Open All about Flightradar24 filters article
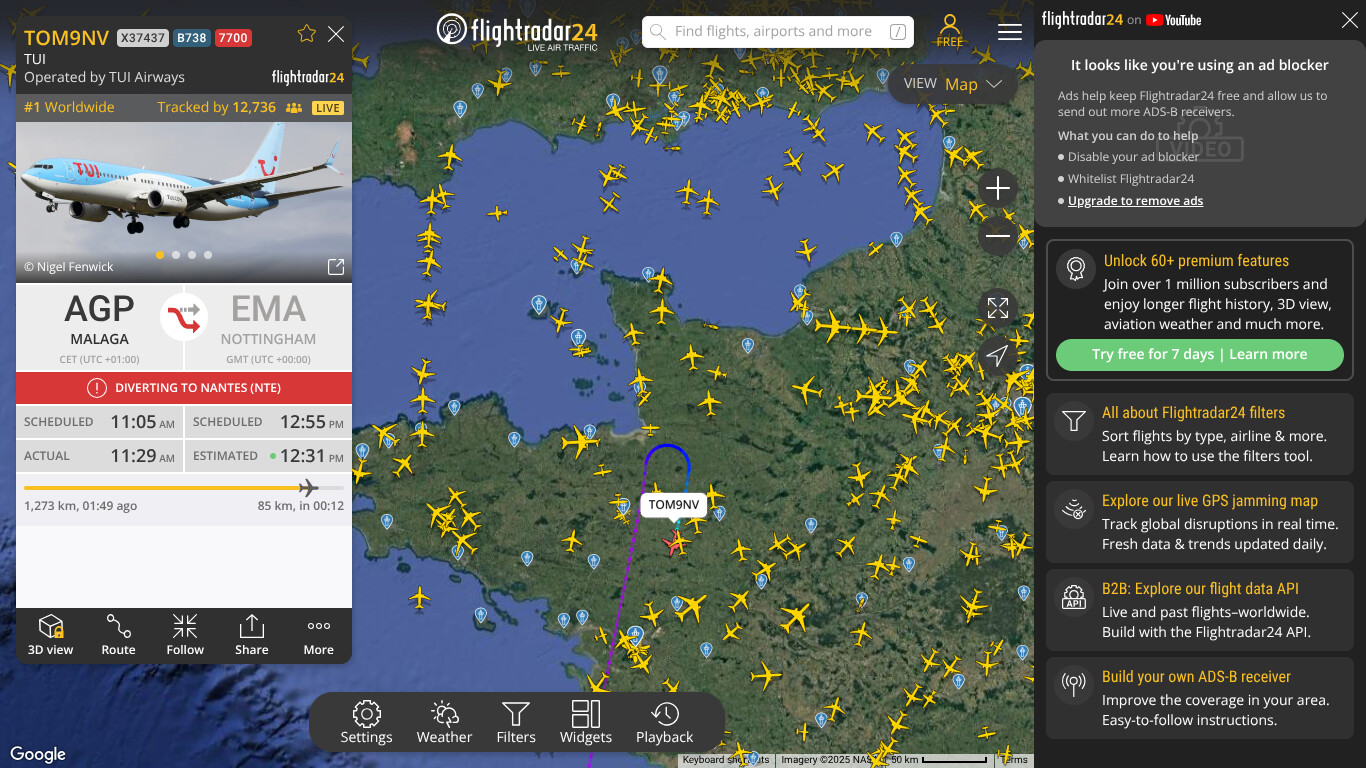Image resolution: width=1366 pixels, height=768 pixels. click(x=1200, y=434)
